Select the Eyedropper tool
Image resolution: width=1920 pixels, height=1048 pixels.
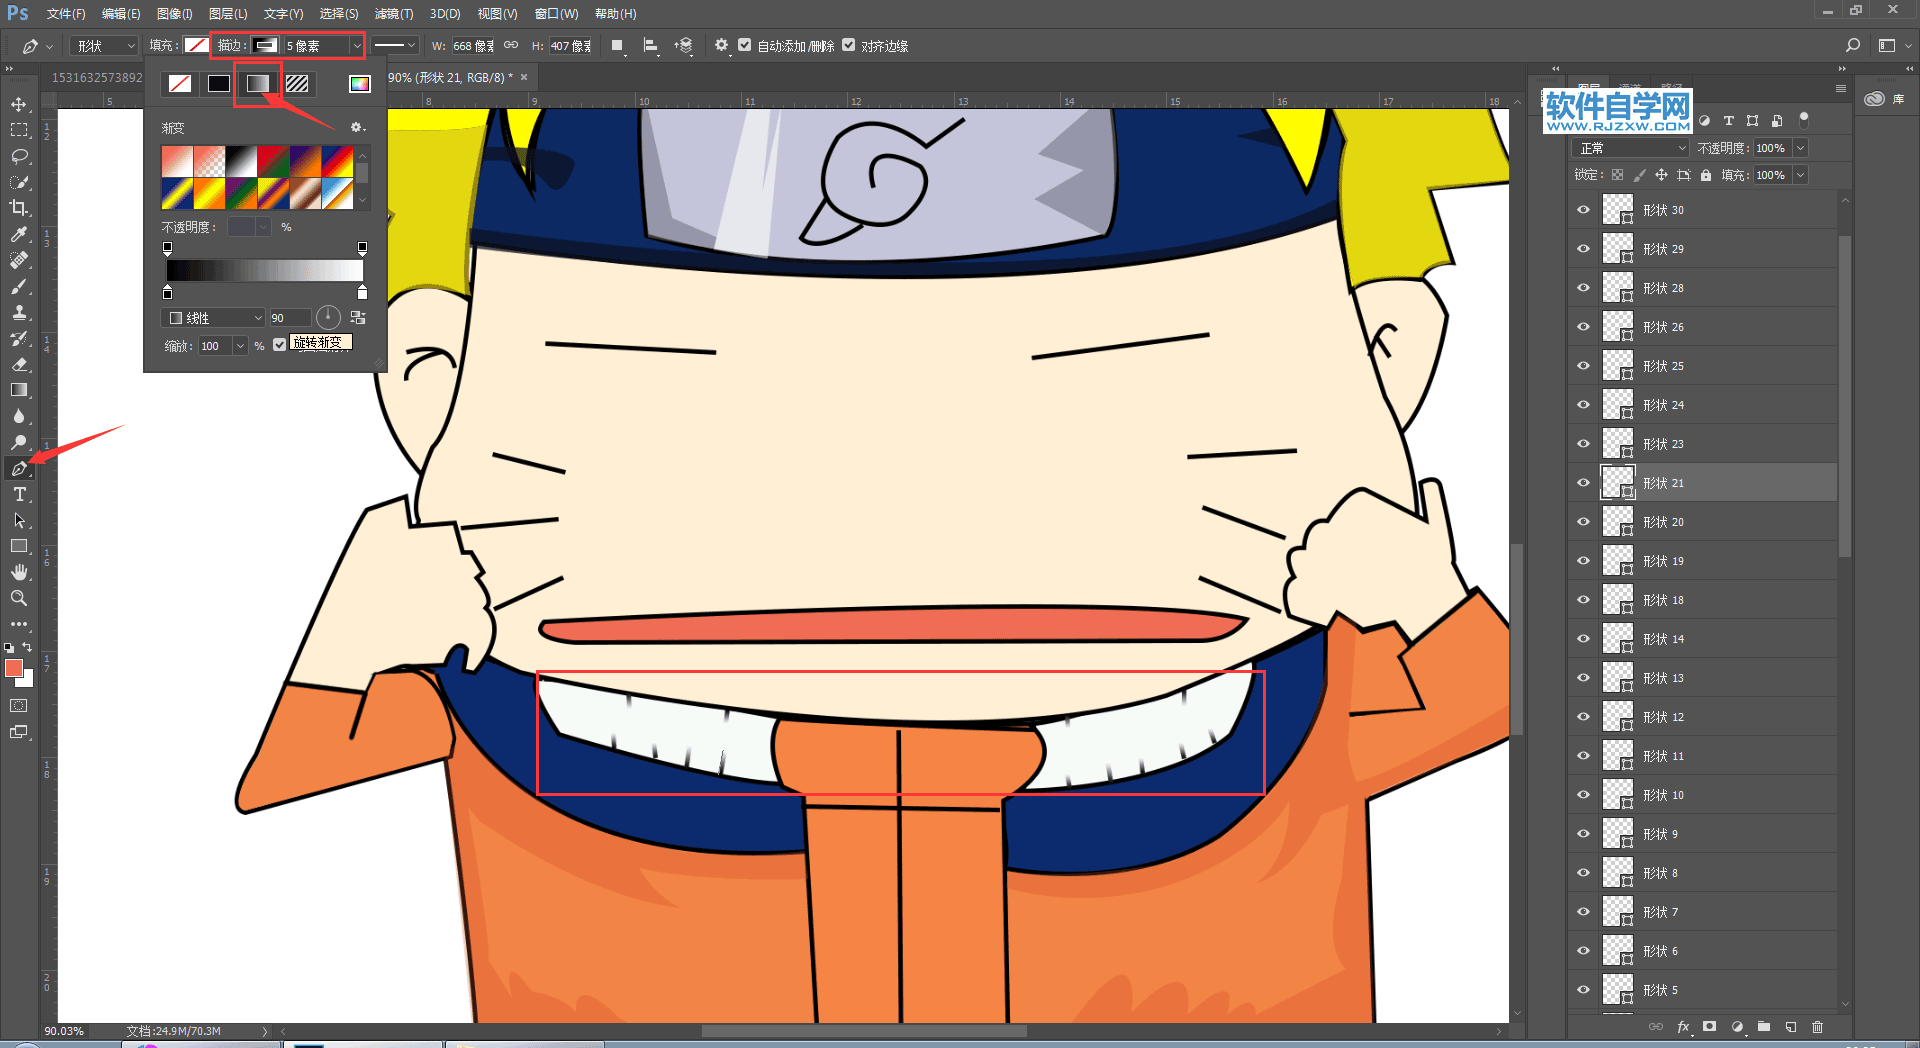tap(19, 234)
